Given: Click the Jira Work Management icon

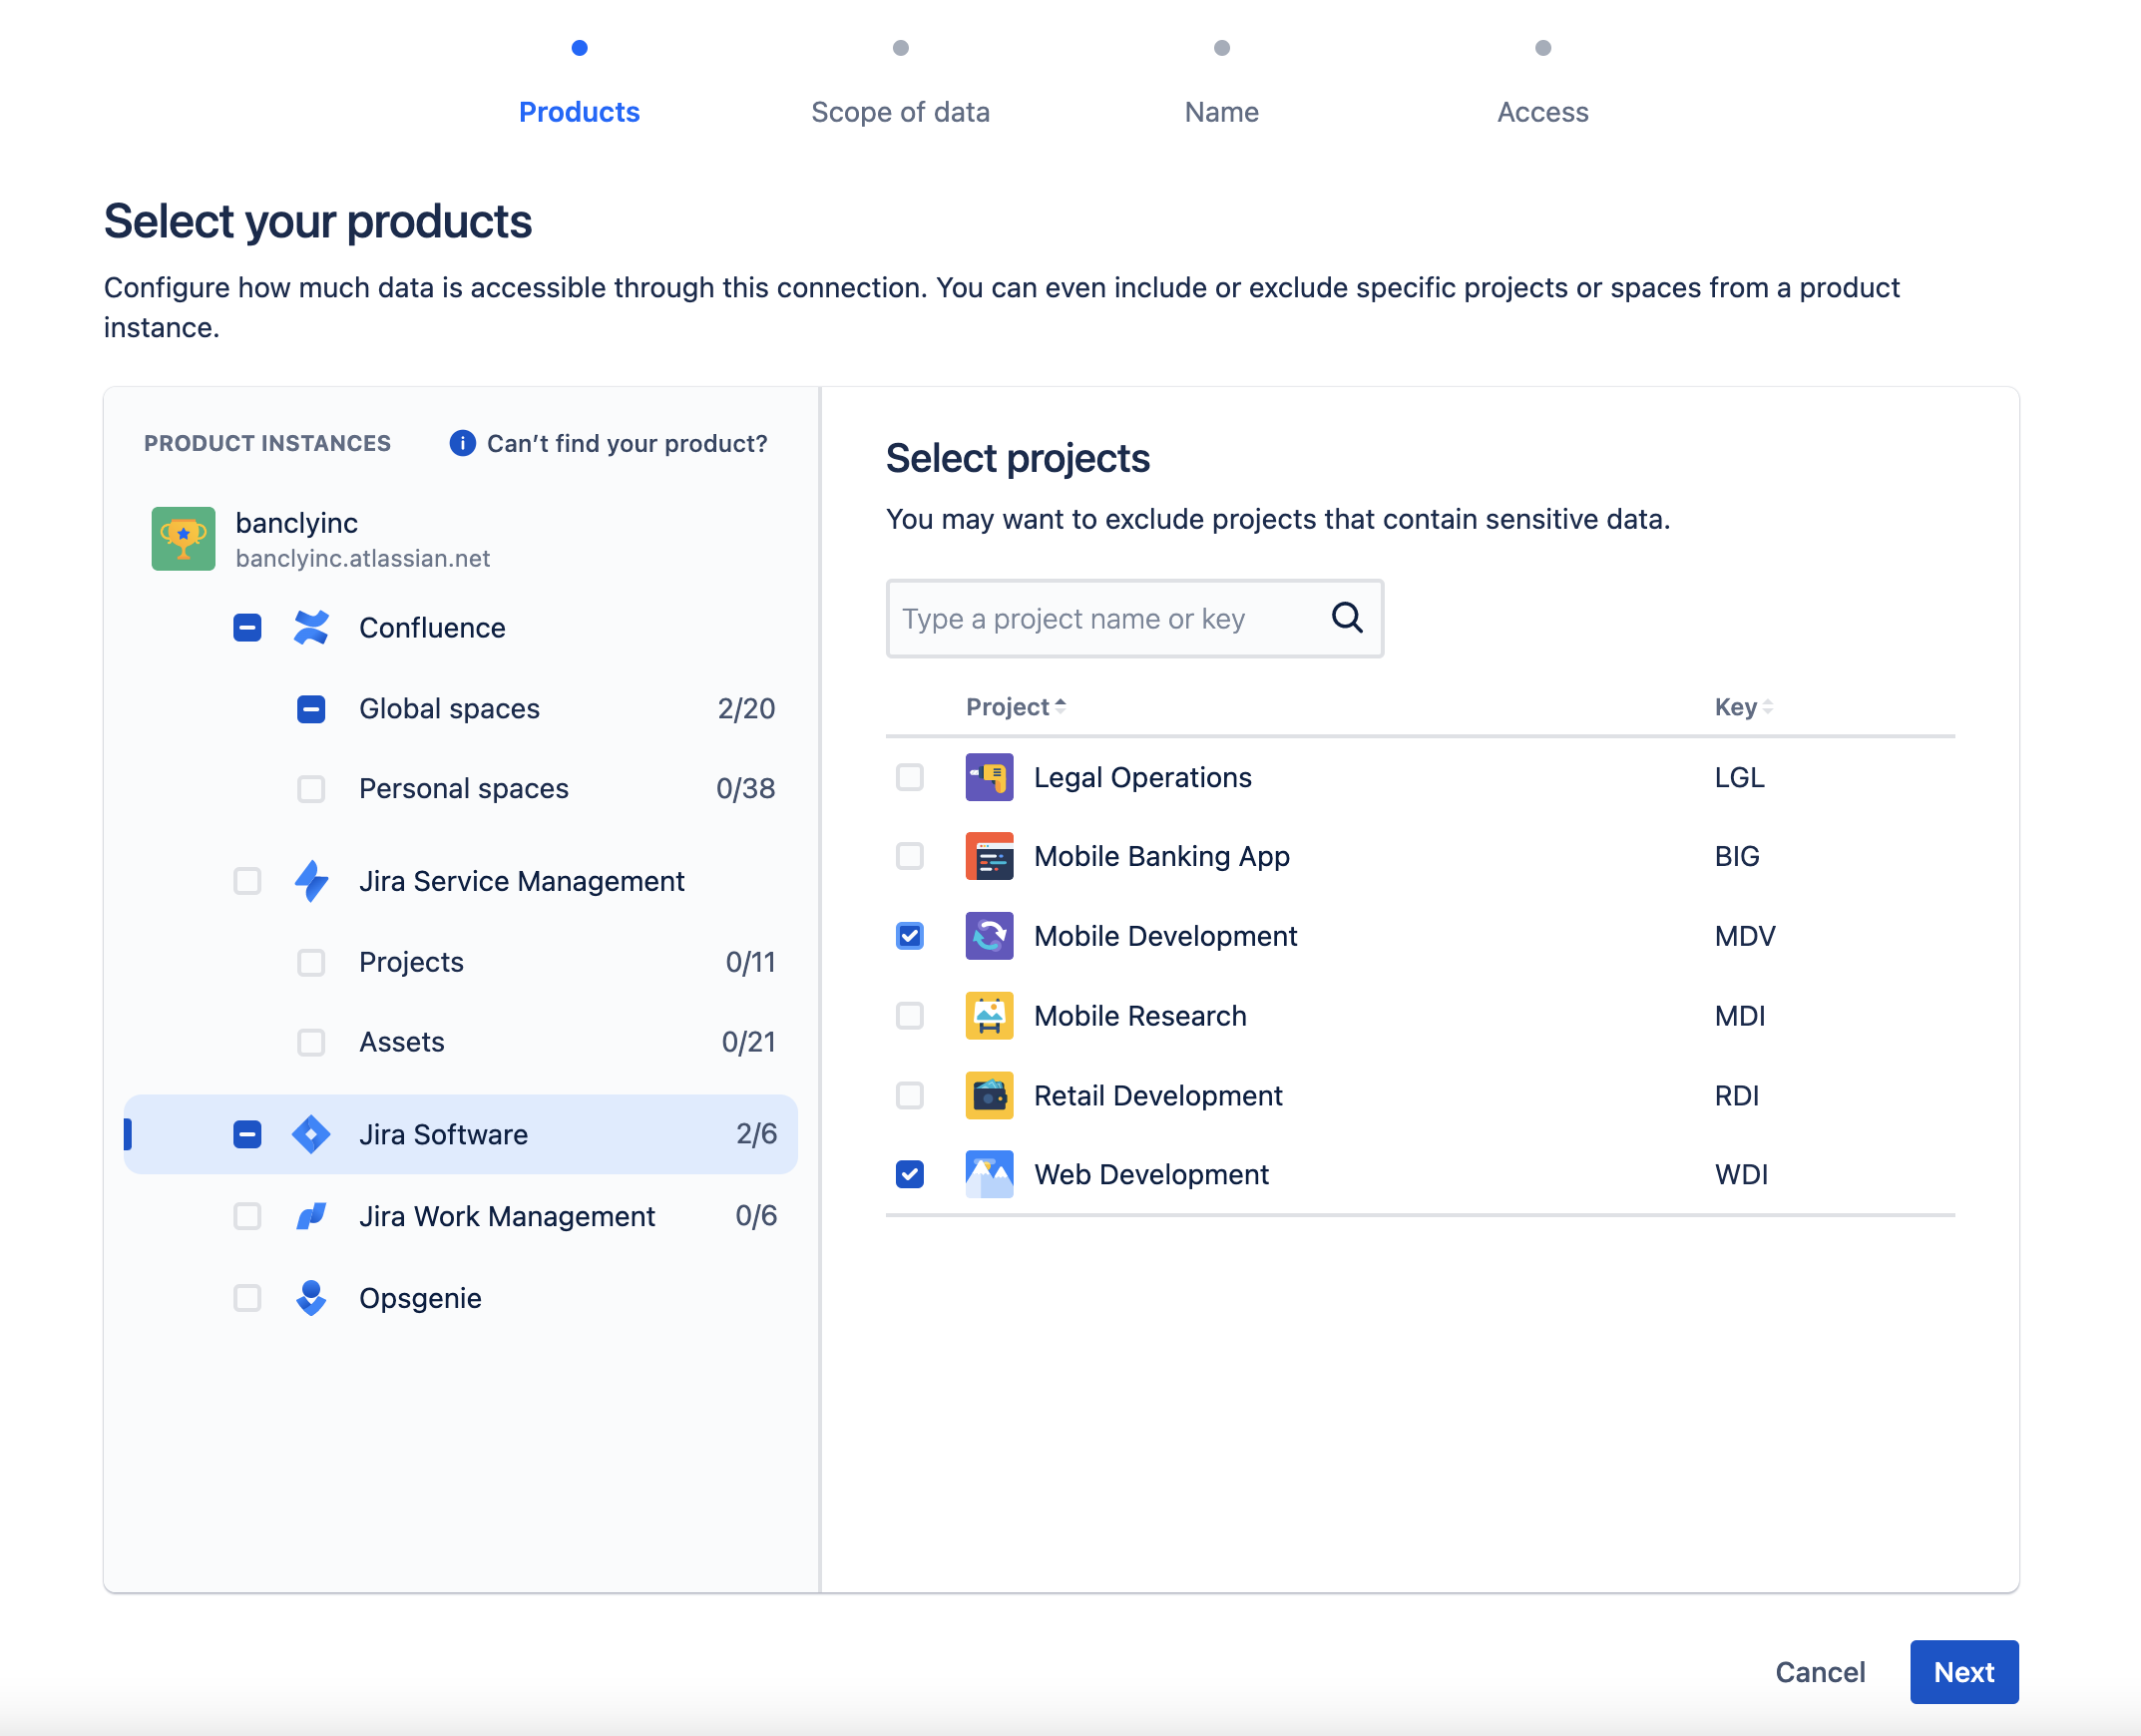Looking at the screenshot, I should [x=311, y=1216].
